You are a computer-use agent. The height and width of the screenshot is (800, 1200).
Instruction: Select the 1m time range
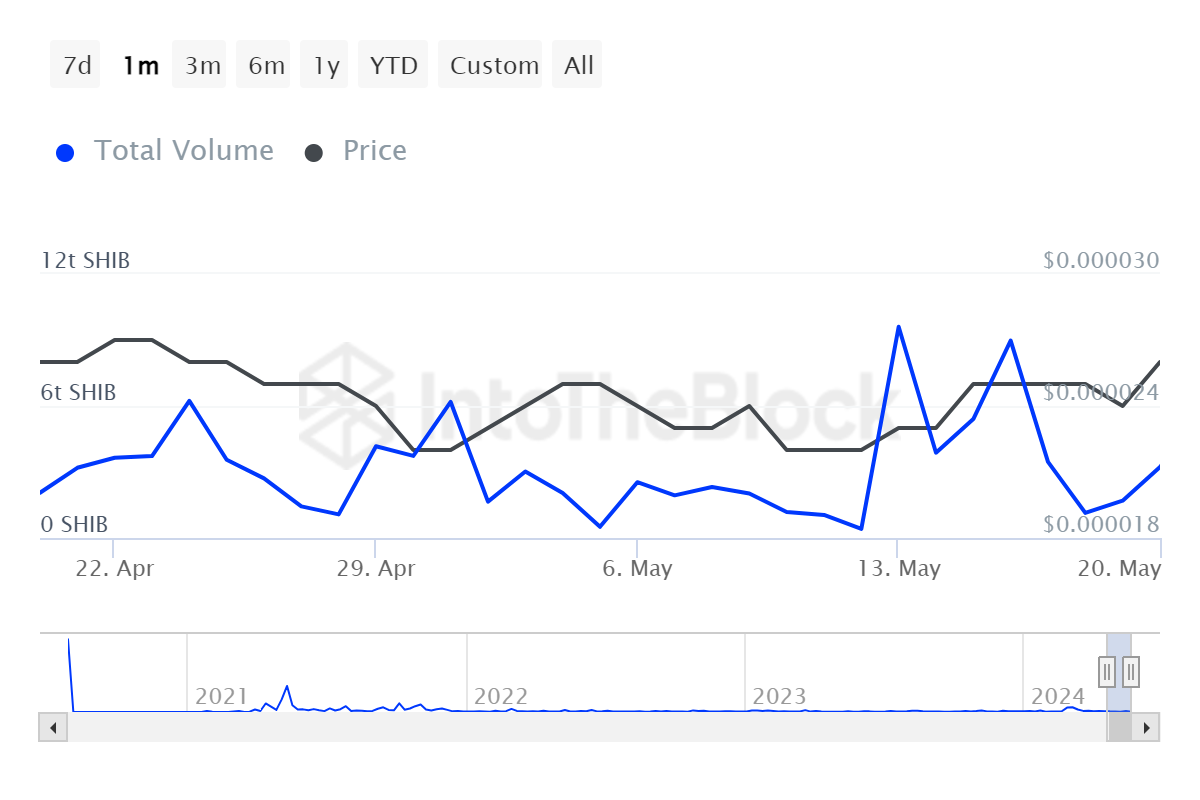[140, 66]
